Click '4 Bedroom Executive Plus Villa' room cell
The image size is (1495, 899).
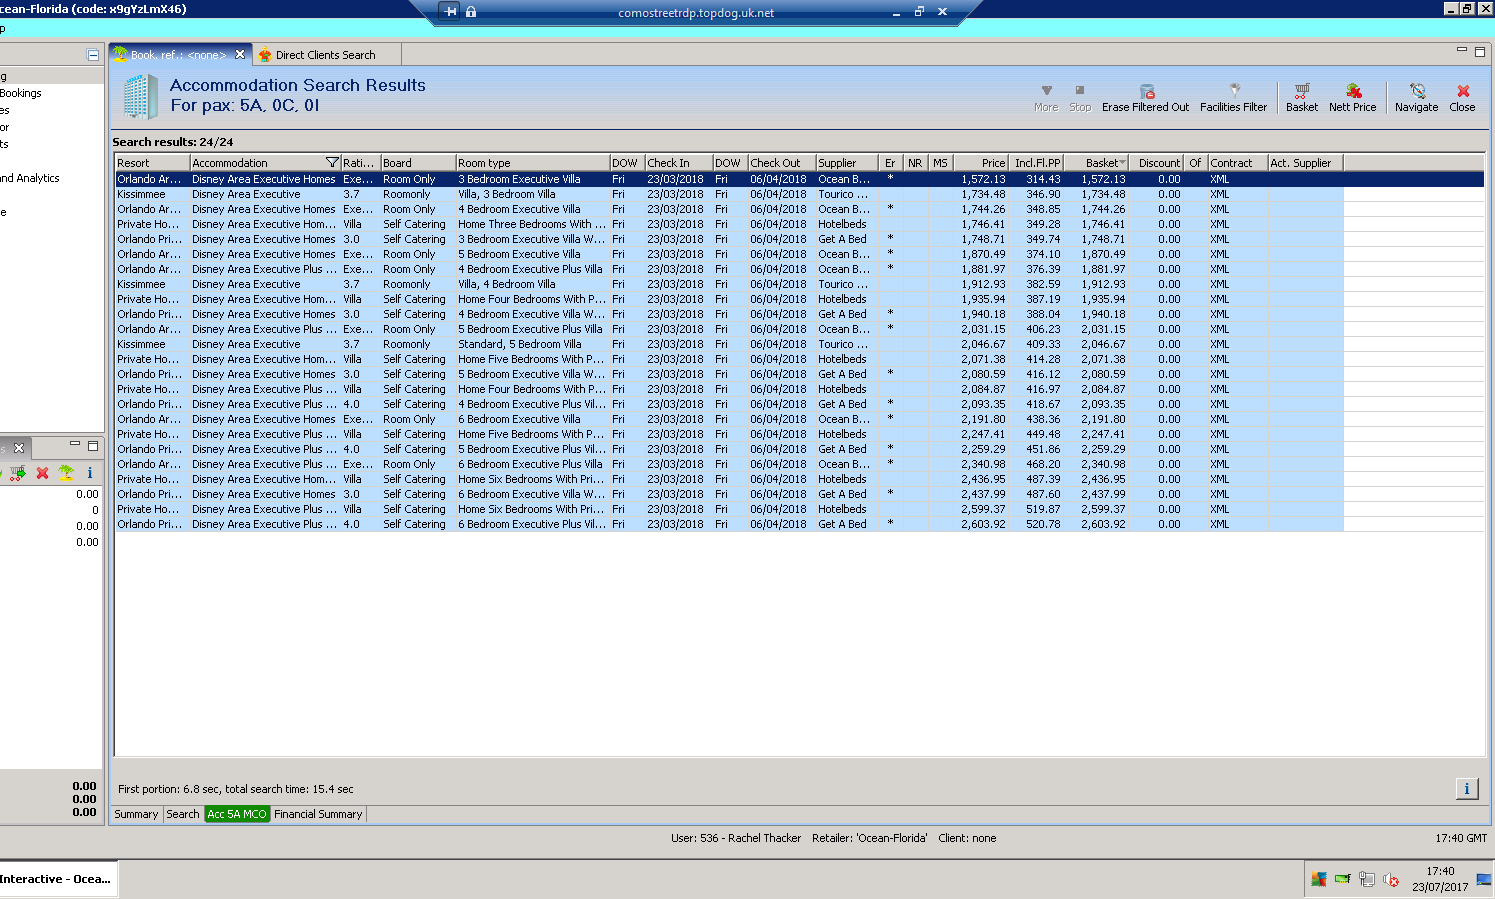pos(531,269)
